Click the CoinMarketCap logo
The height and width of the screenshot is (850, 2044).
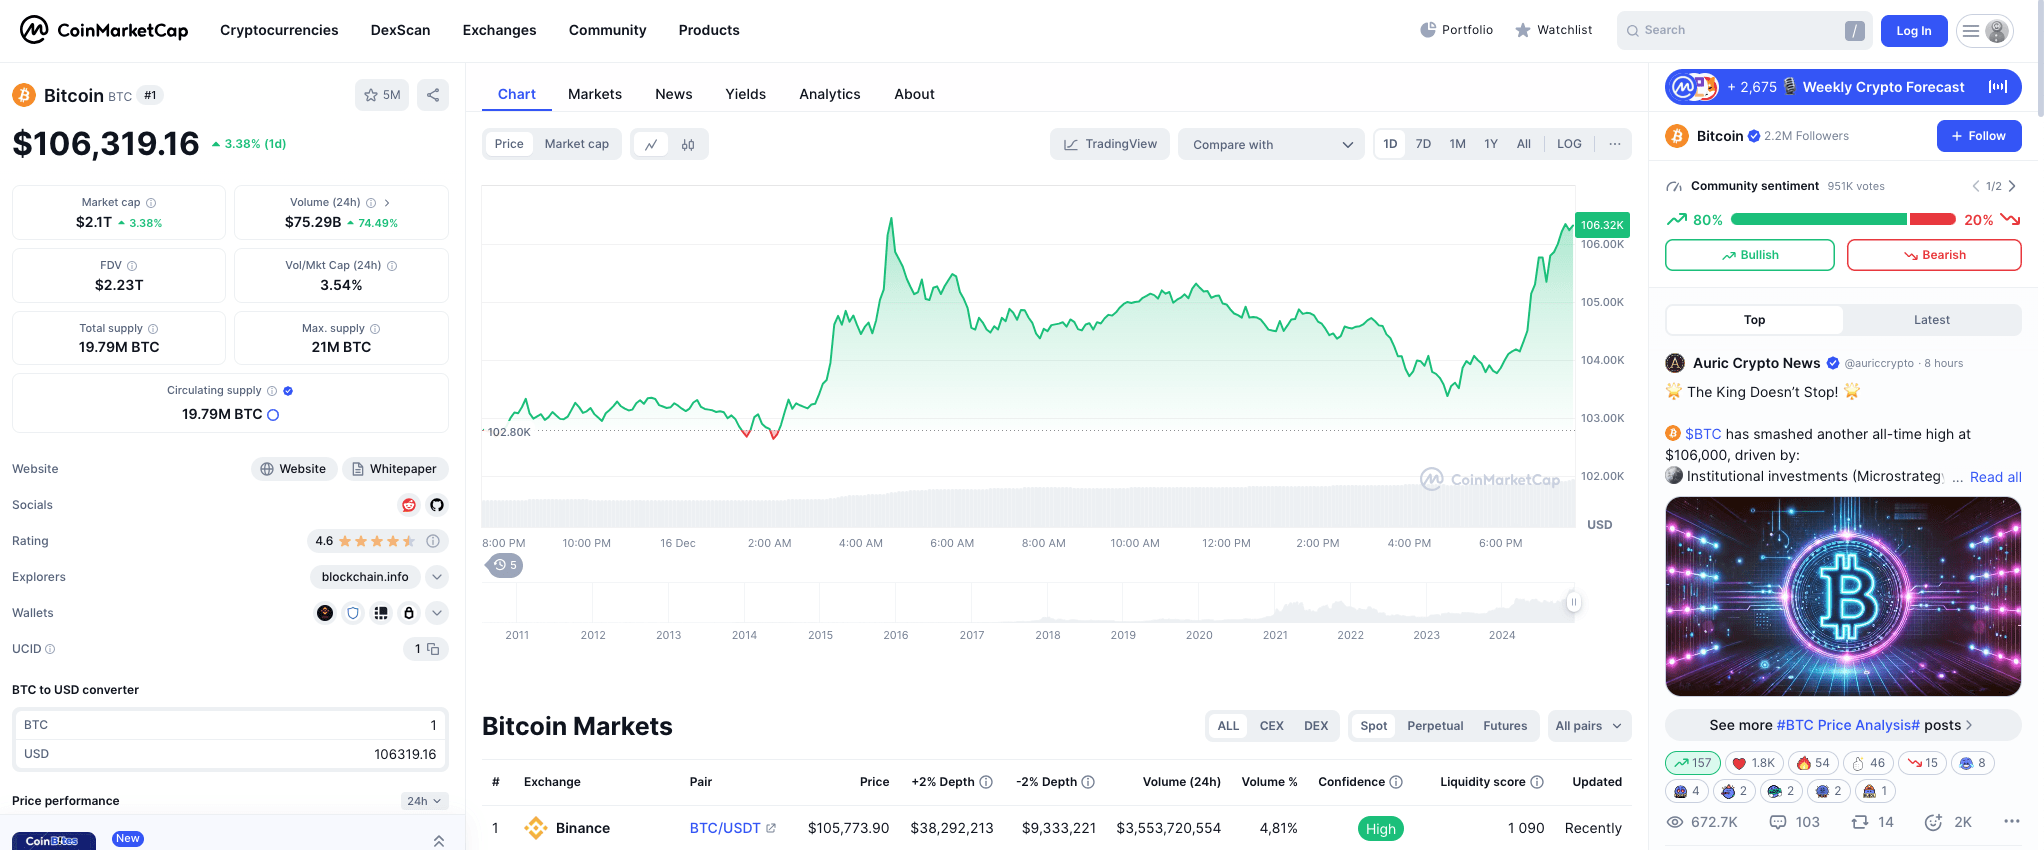pos(104,30)
